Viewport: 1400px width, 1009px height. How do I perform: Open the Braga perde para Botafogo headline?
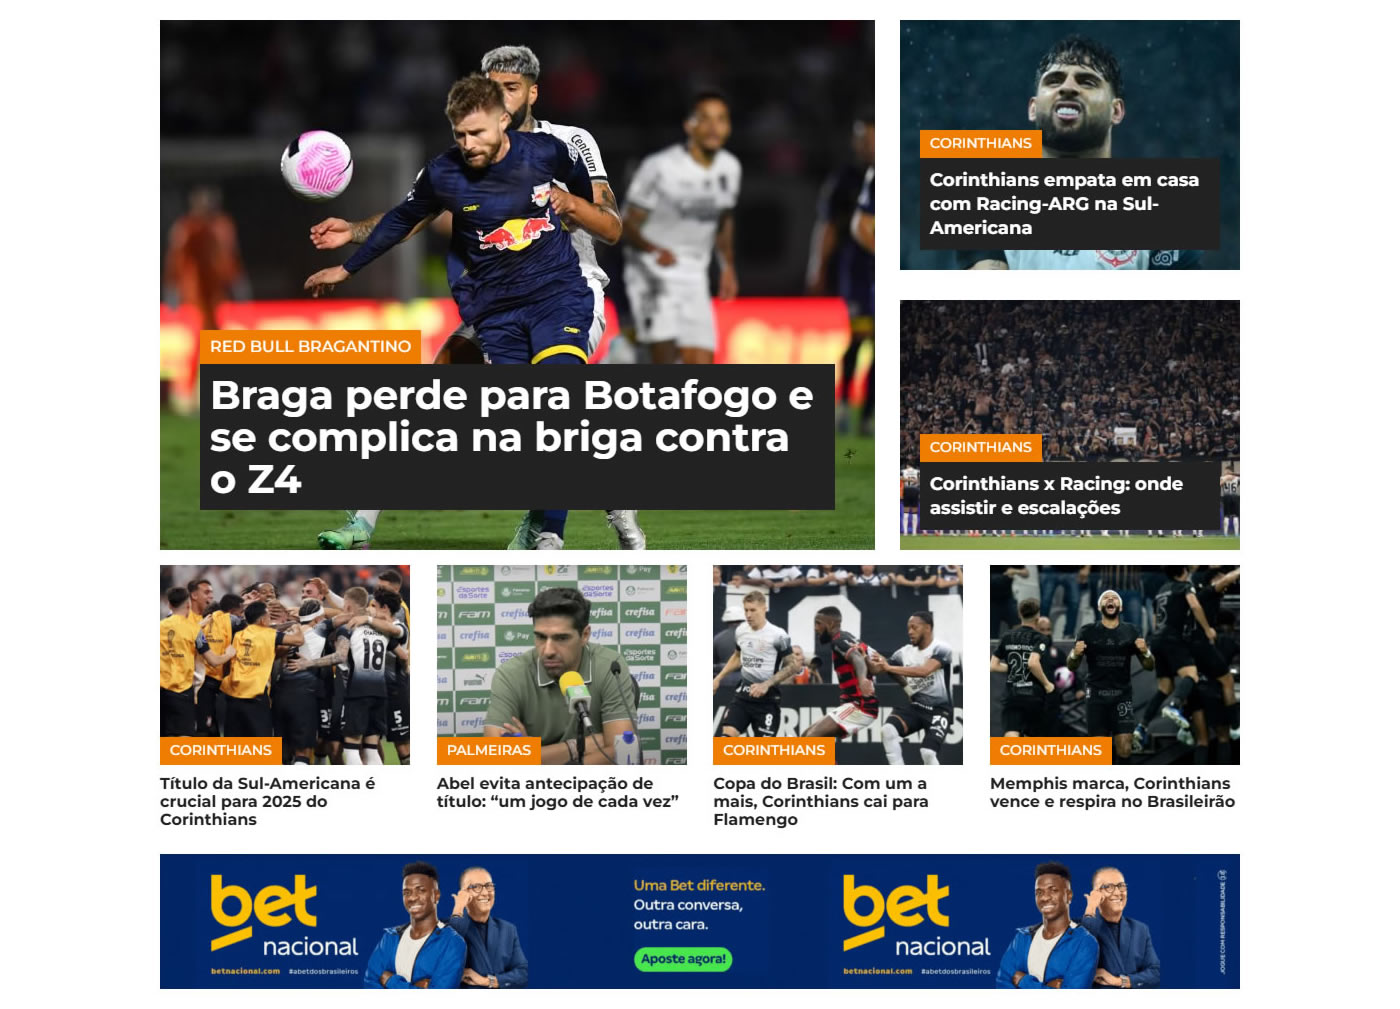pos(512,437)
